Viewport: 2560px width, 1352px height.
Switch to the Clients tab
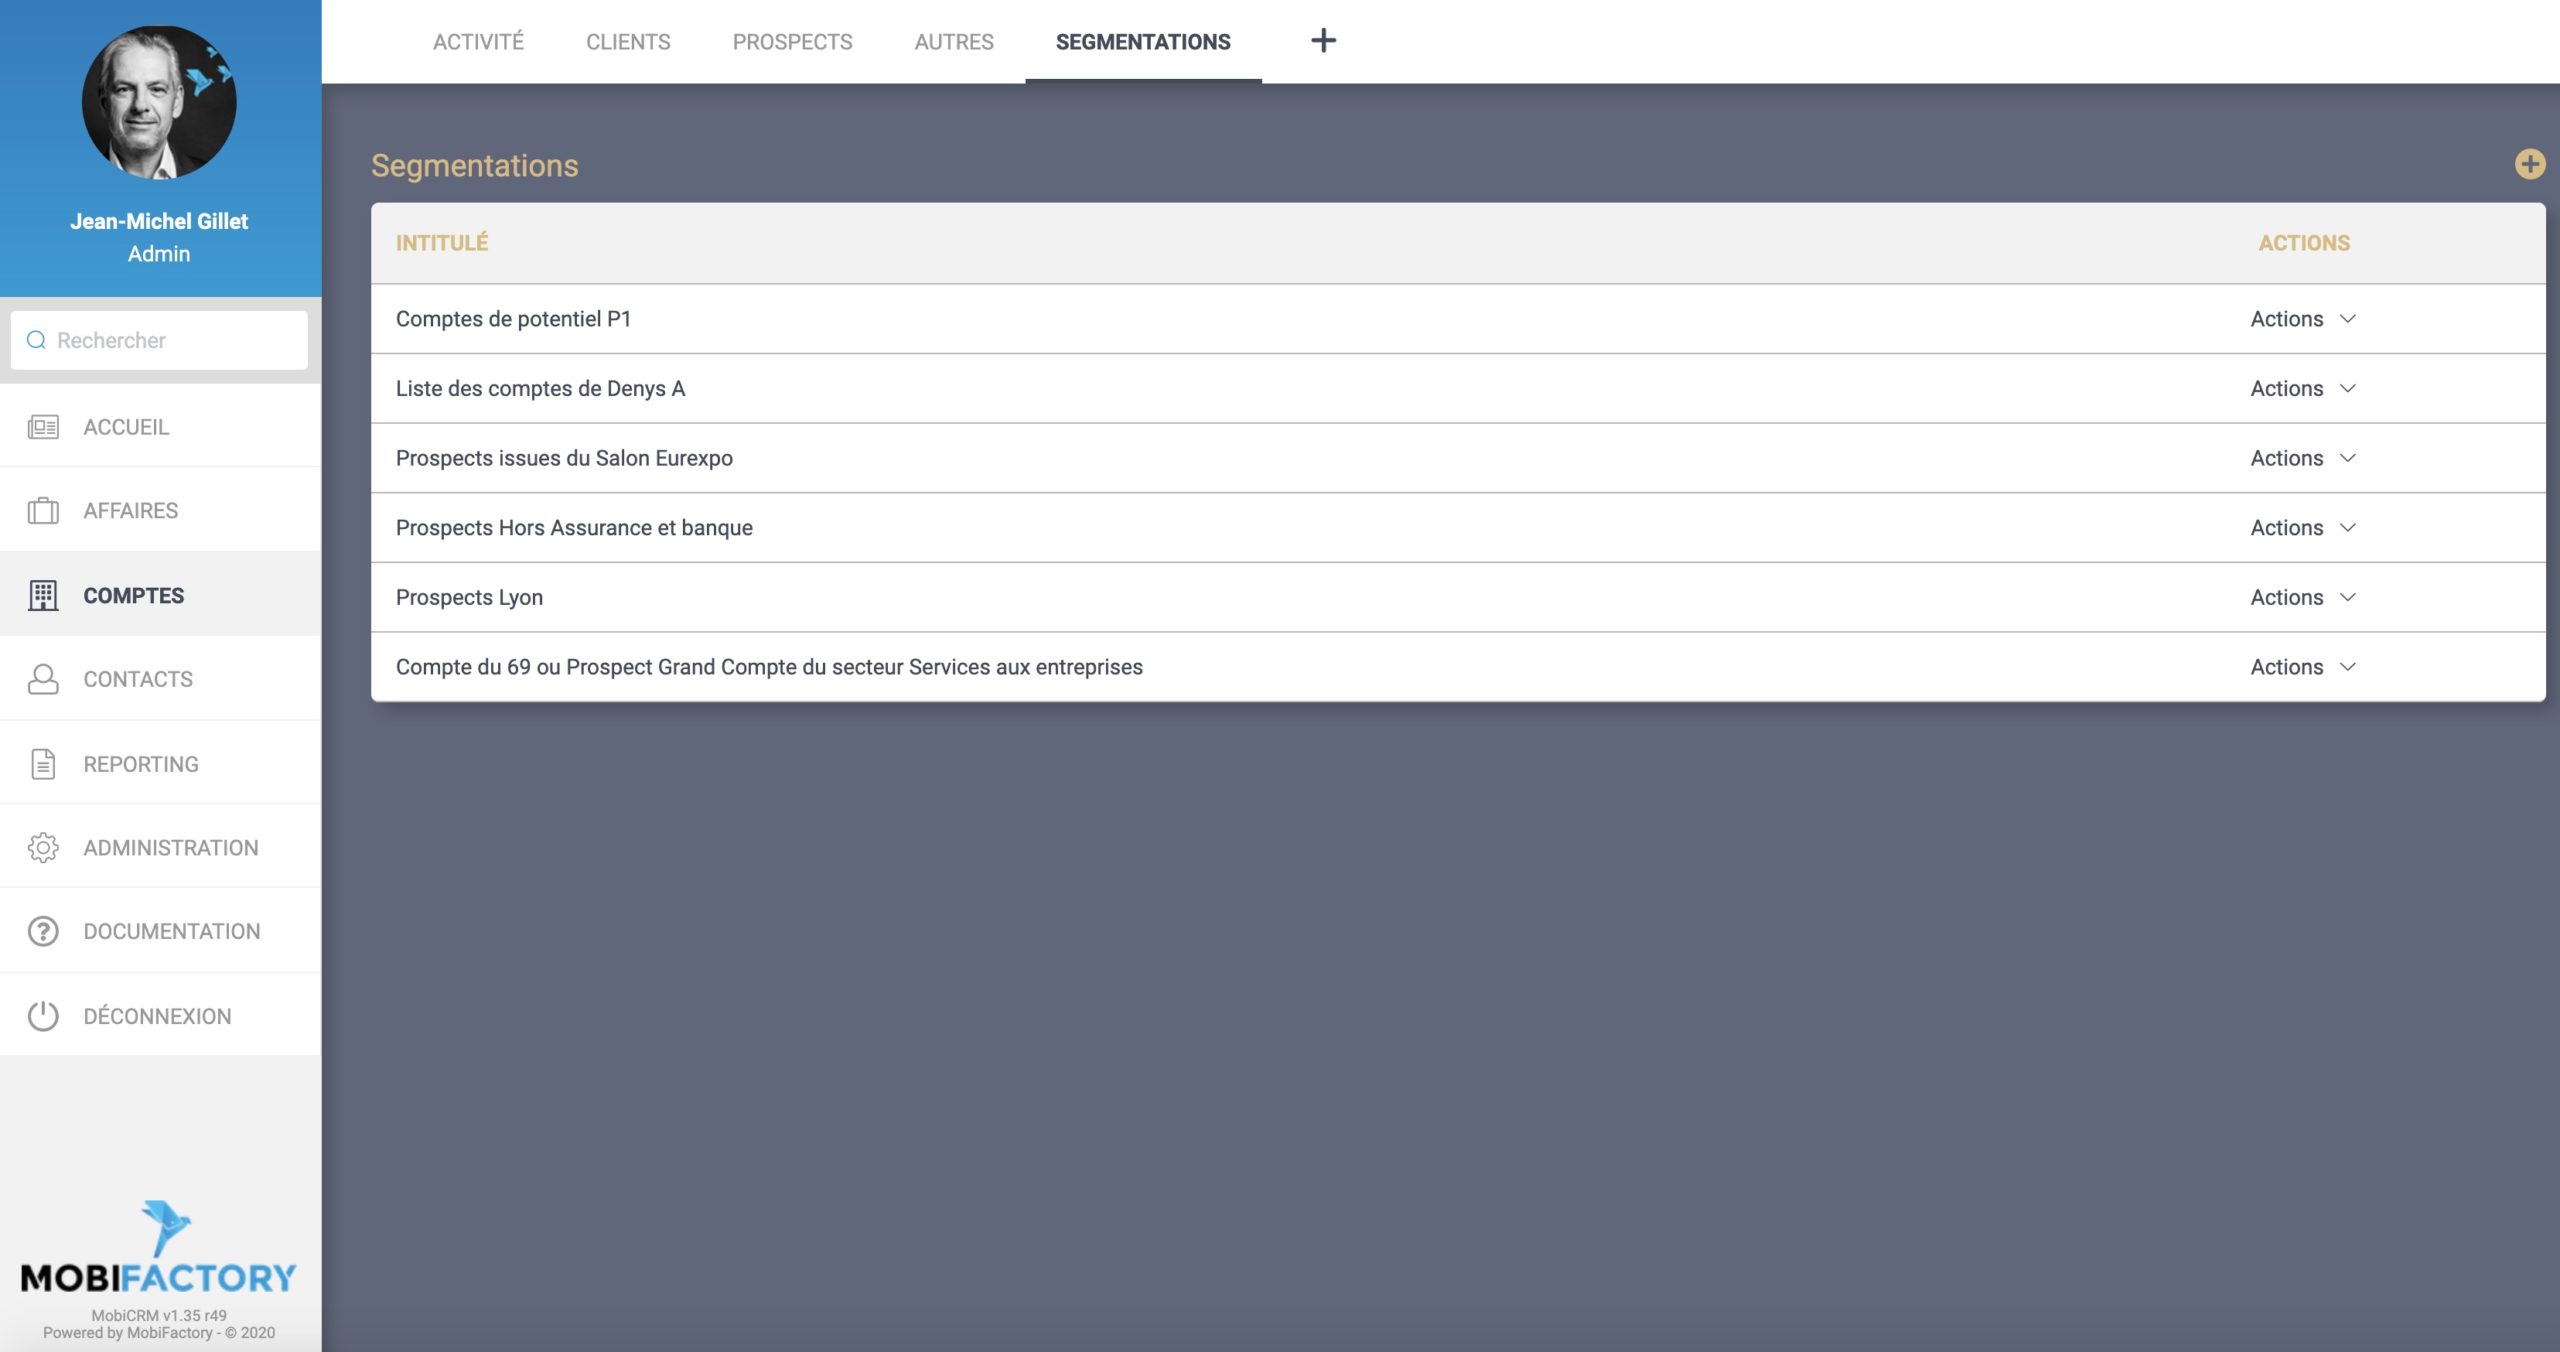coord(628,42)
